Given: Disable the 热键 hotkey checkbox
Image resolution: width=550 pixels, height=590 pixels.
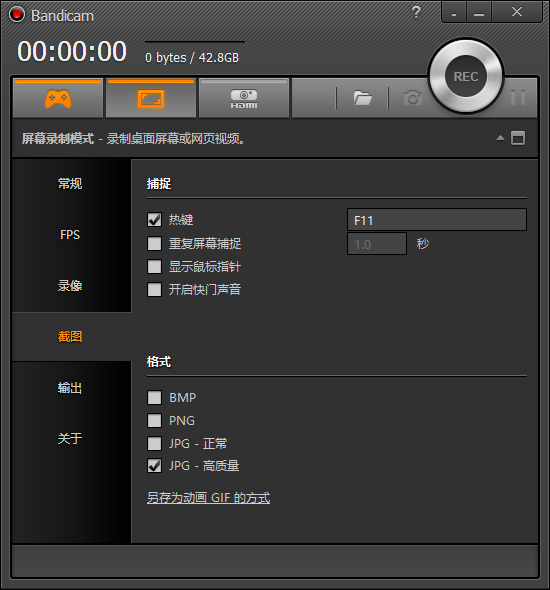Looking at the screenshot, I should click(x=154, y=220).
